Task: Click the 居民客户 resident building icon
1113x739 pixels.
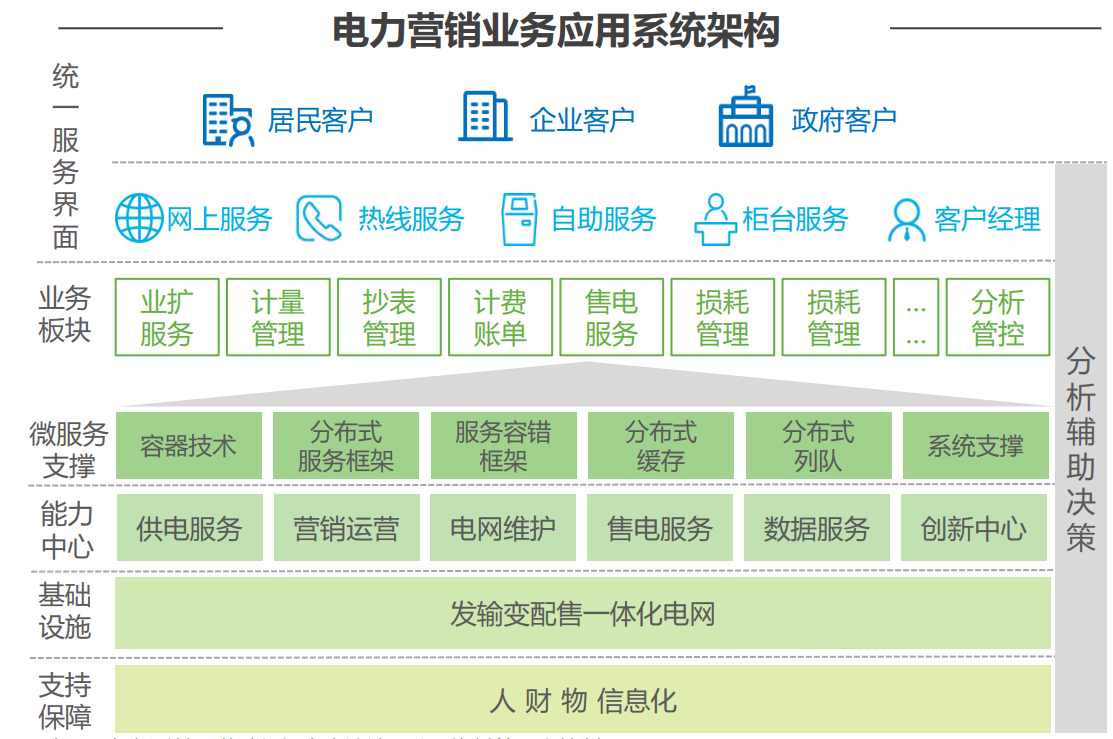Action: click(x=228, y=120)
